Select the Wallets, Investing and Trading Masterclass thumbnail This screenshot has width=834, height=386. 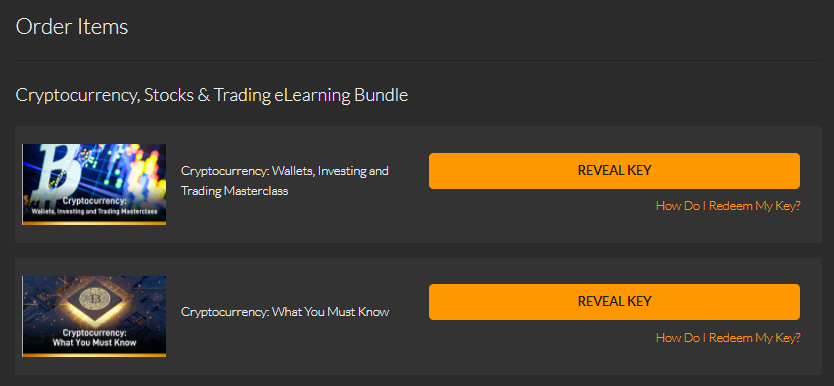(94, 184)
